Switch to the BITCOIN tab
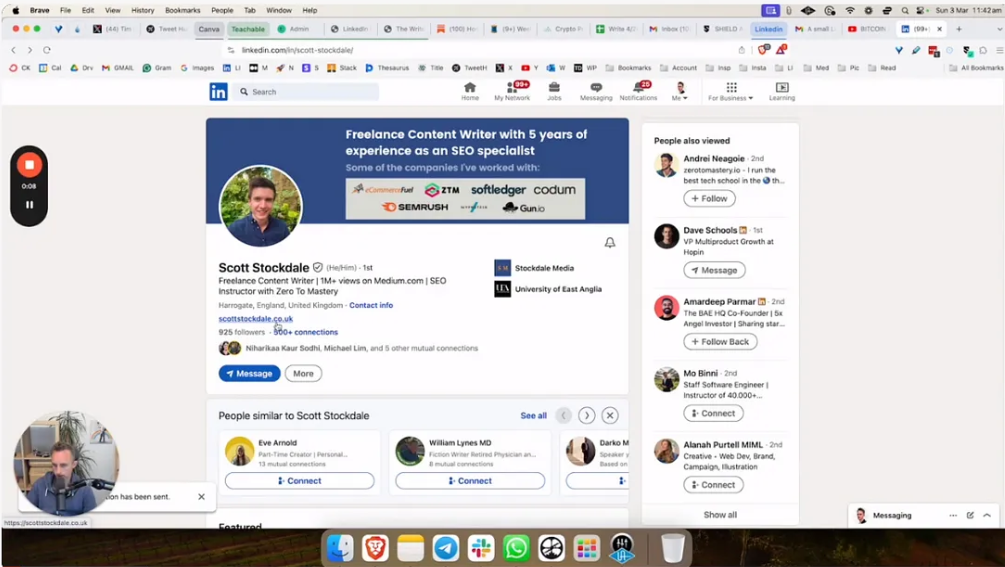The image size is (1005, 567). pos(867,29)
